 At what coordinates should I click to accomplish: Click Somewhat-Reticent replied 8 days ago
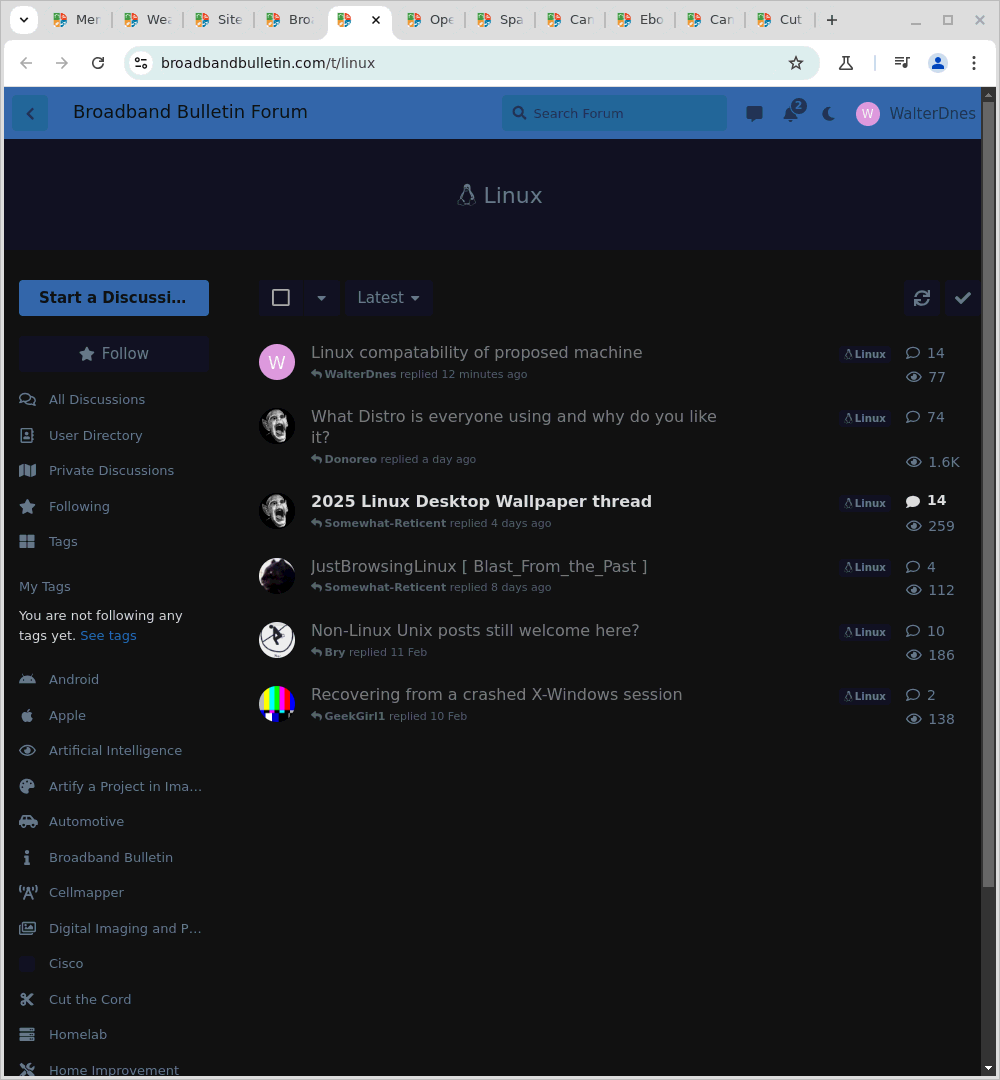[431, 588]
